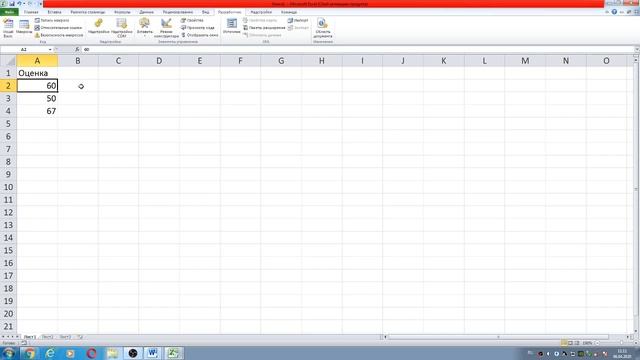Undo last action in Quick Access toolbar
640x360 pixels.
19,4
